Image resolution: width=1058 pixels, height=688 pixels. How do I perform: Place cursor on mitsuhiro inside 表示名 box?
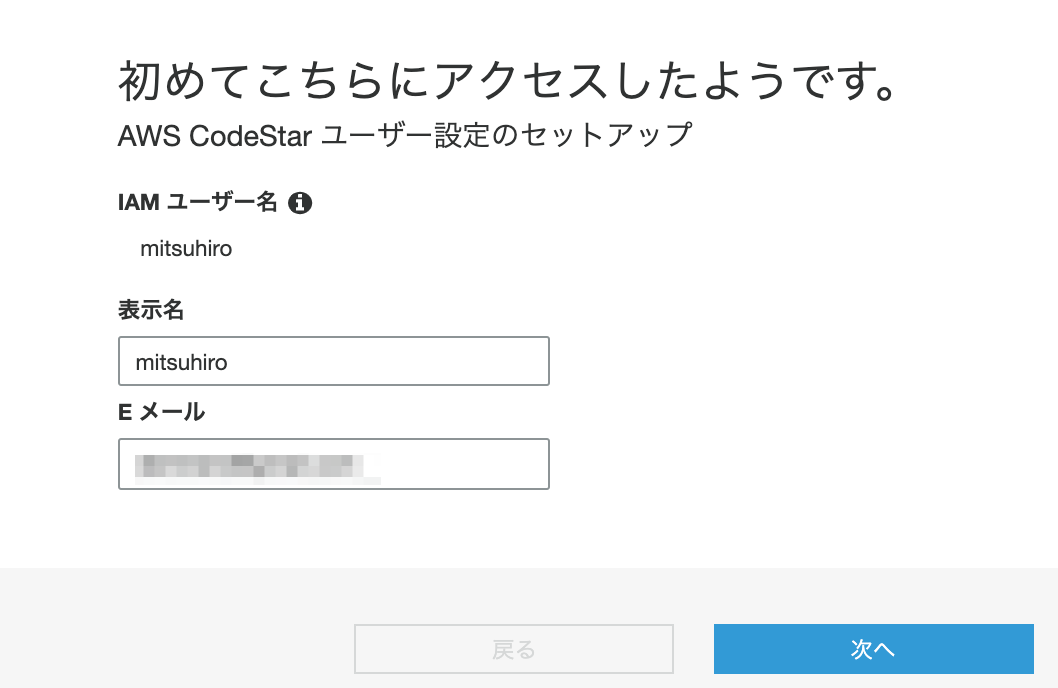pyautogui.click(x=182, y=362)
